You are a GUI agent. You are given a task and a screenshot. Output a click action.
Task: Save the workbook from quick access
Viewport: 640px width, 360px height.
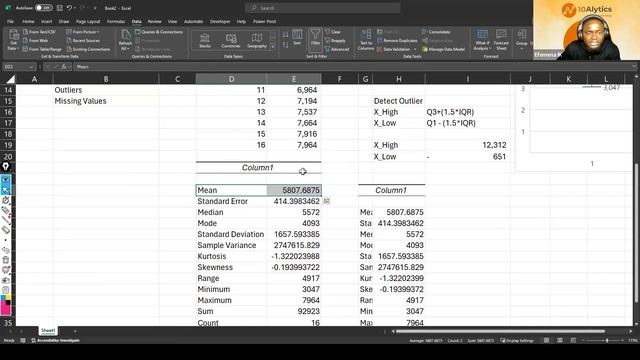(x=60, y=8)
